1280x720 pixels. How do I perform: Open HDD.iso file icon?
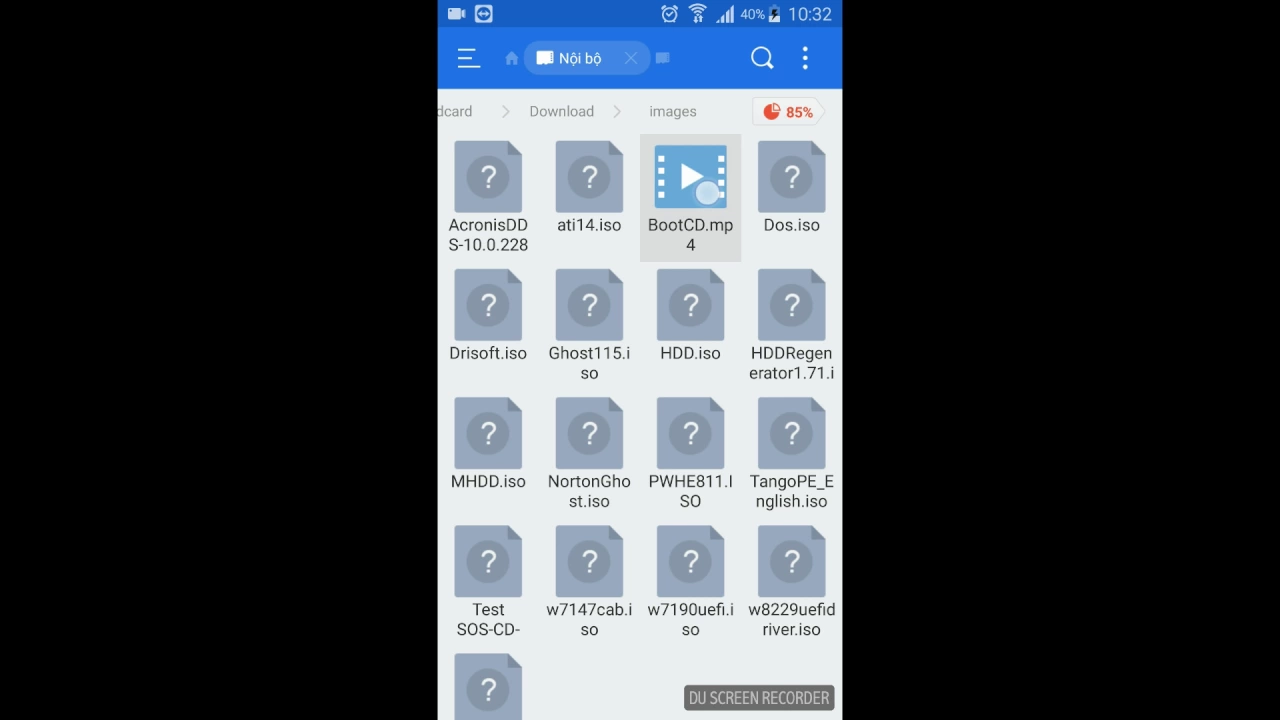point(690,305)
